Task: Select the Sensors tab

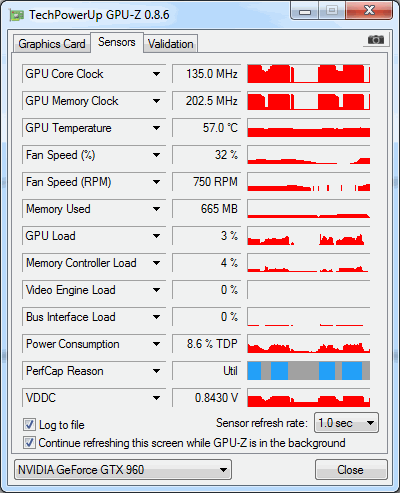Action: (x=117, y=42)
